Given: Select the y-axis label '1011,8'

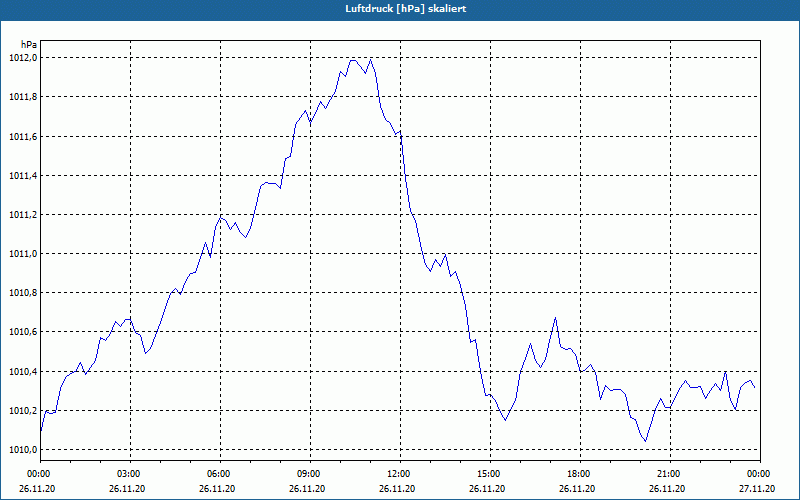Looking at the screenshot, I should (23, 97).
